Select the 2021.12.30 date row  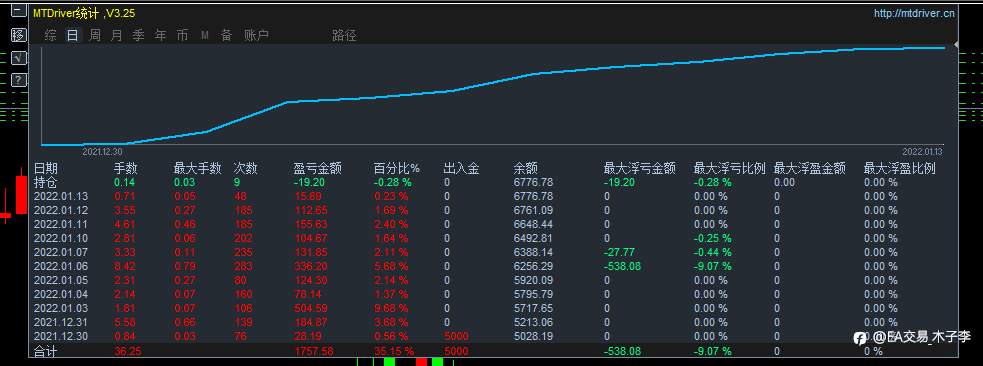(61, 337)
